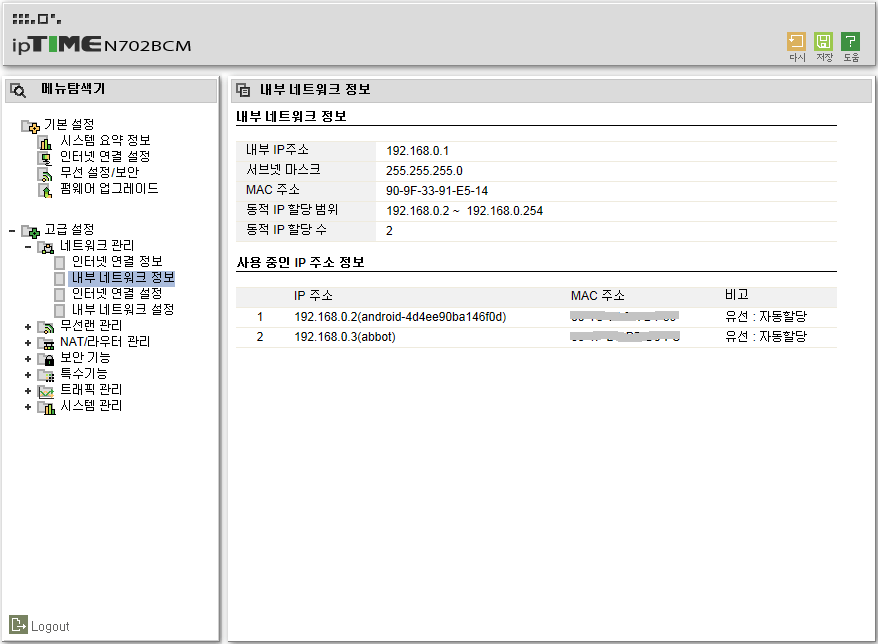The width and height of the screenshot is (878, 644).
Task: Click the 192.168.0.2(android-4d4ee90ba146f0d) entry
Action: tap(400, 317)
